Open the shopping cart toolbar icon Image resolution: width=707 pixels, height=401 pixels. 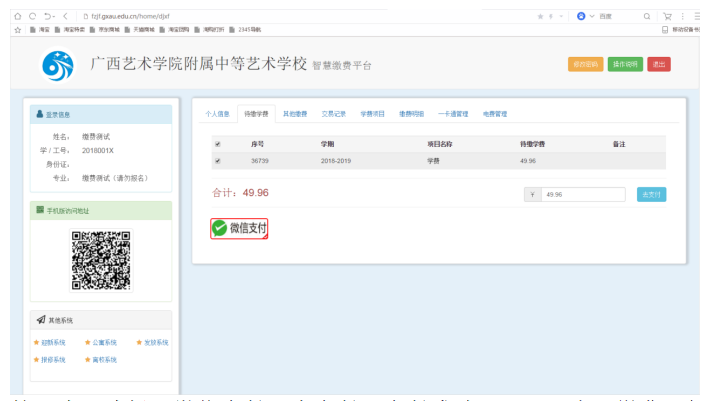[x=667, y=16]
